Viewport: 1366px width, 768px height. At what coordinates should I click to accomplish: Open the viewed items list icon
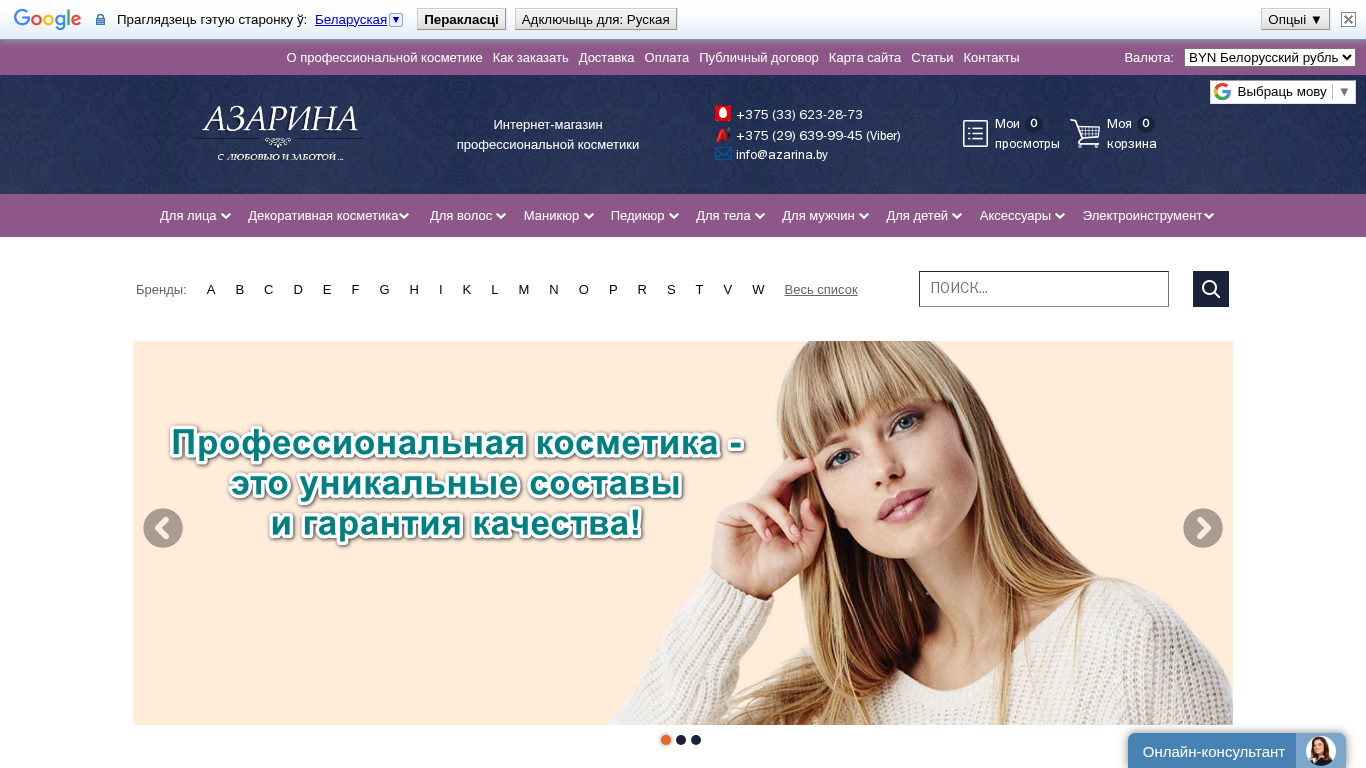pyautogui.click(x=975, y=133)
